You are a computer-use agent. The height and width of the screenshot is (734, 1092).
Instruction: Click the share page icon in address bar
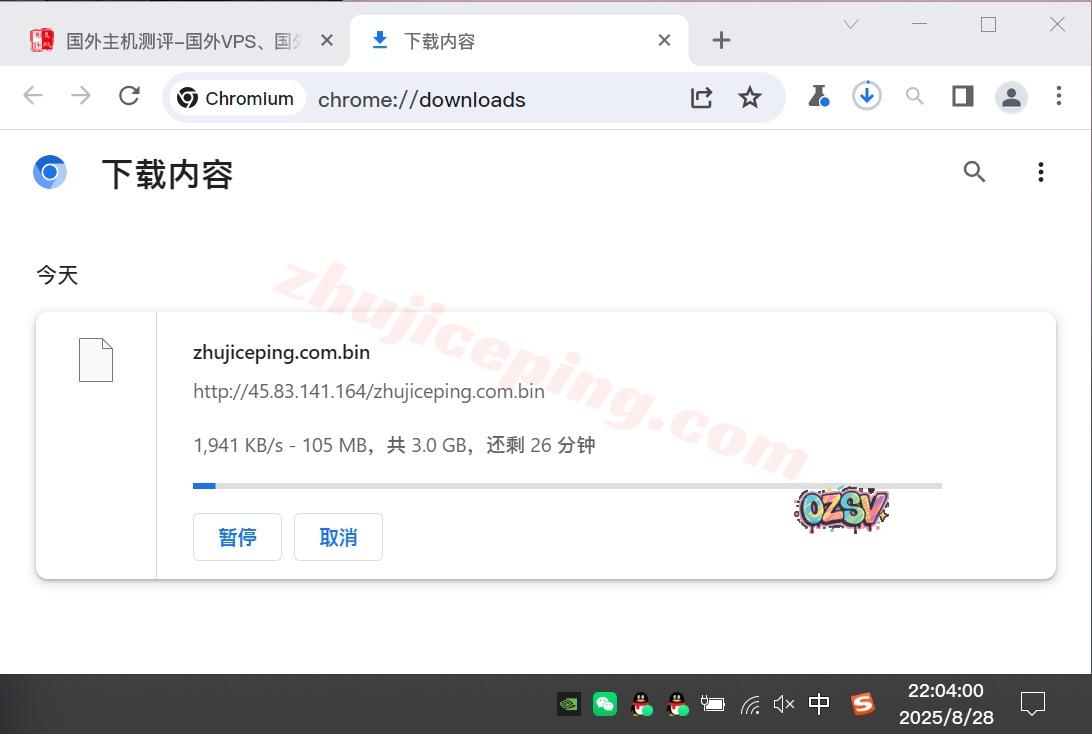701,97
